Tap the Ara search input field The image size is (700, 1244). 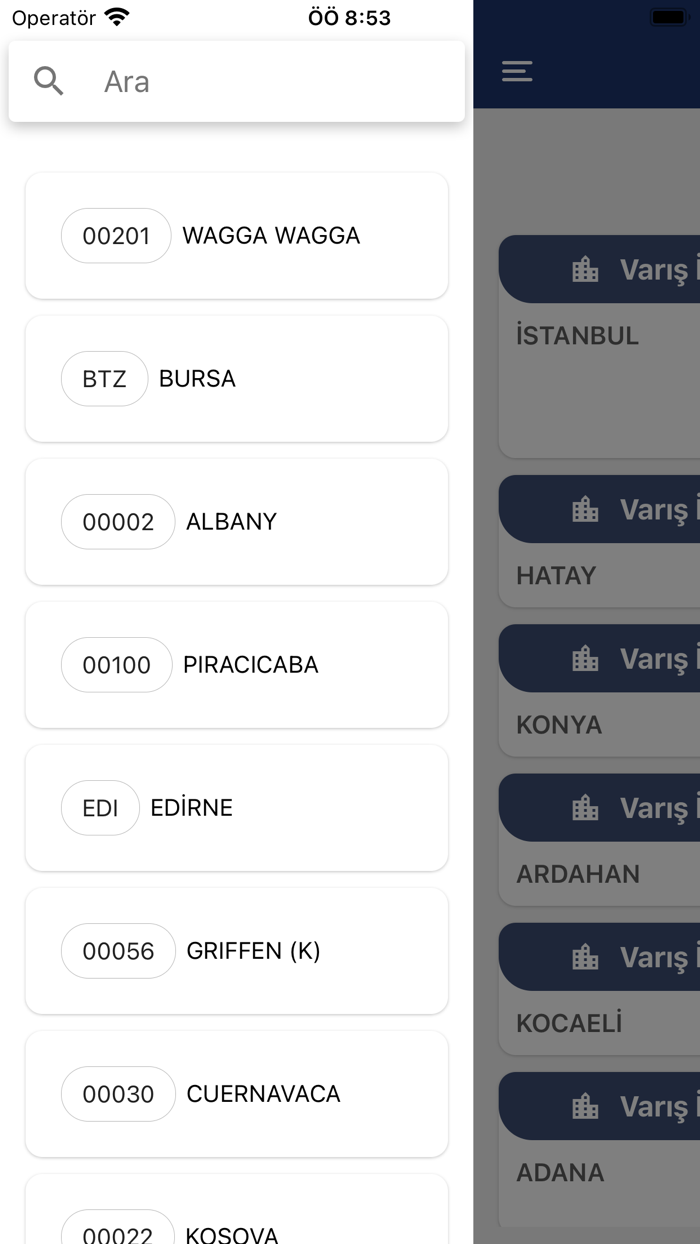point(250,80)
